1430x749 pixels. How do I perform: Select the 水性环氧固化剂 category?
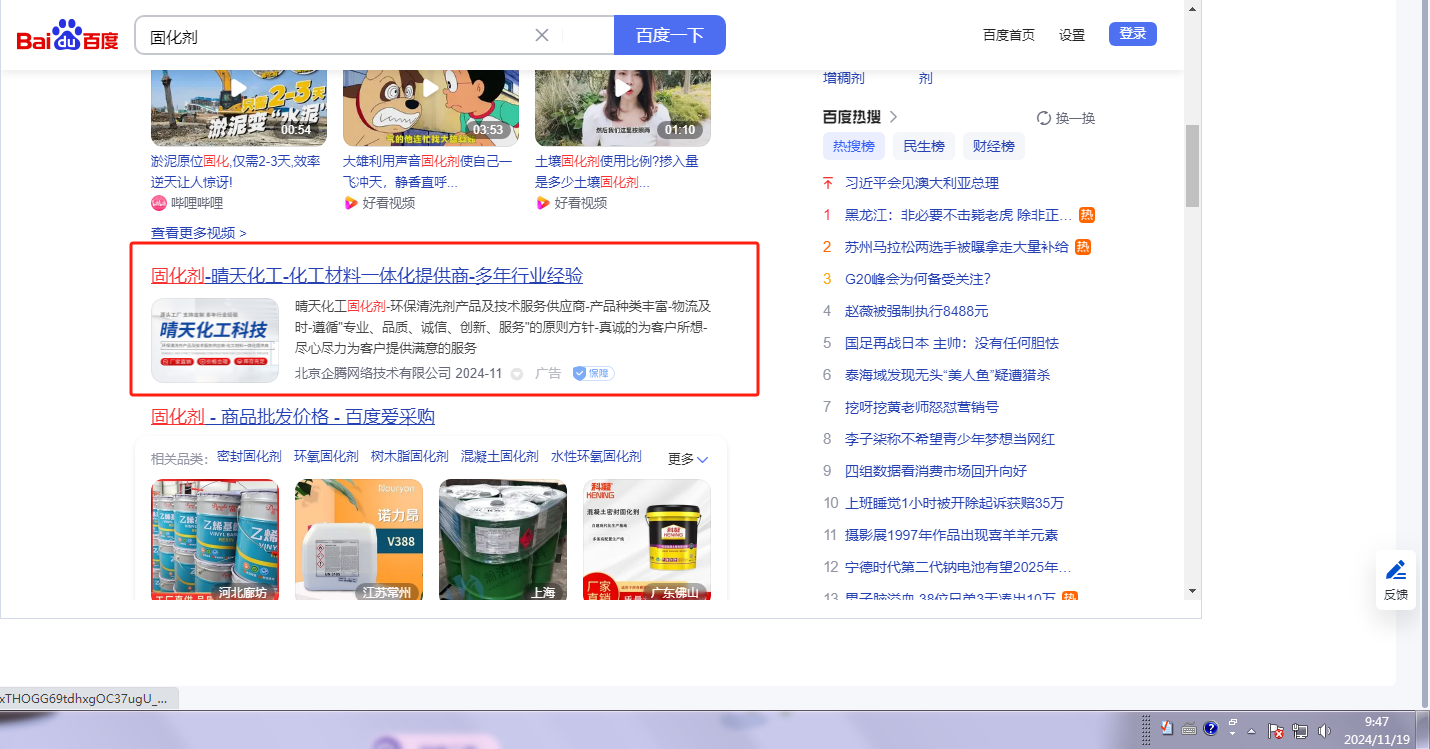pos(596,456)
